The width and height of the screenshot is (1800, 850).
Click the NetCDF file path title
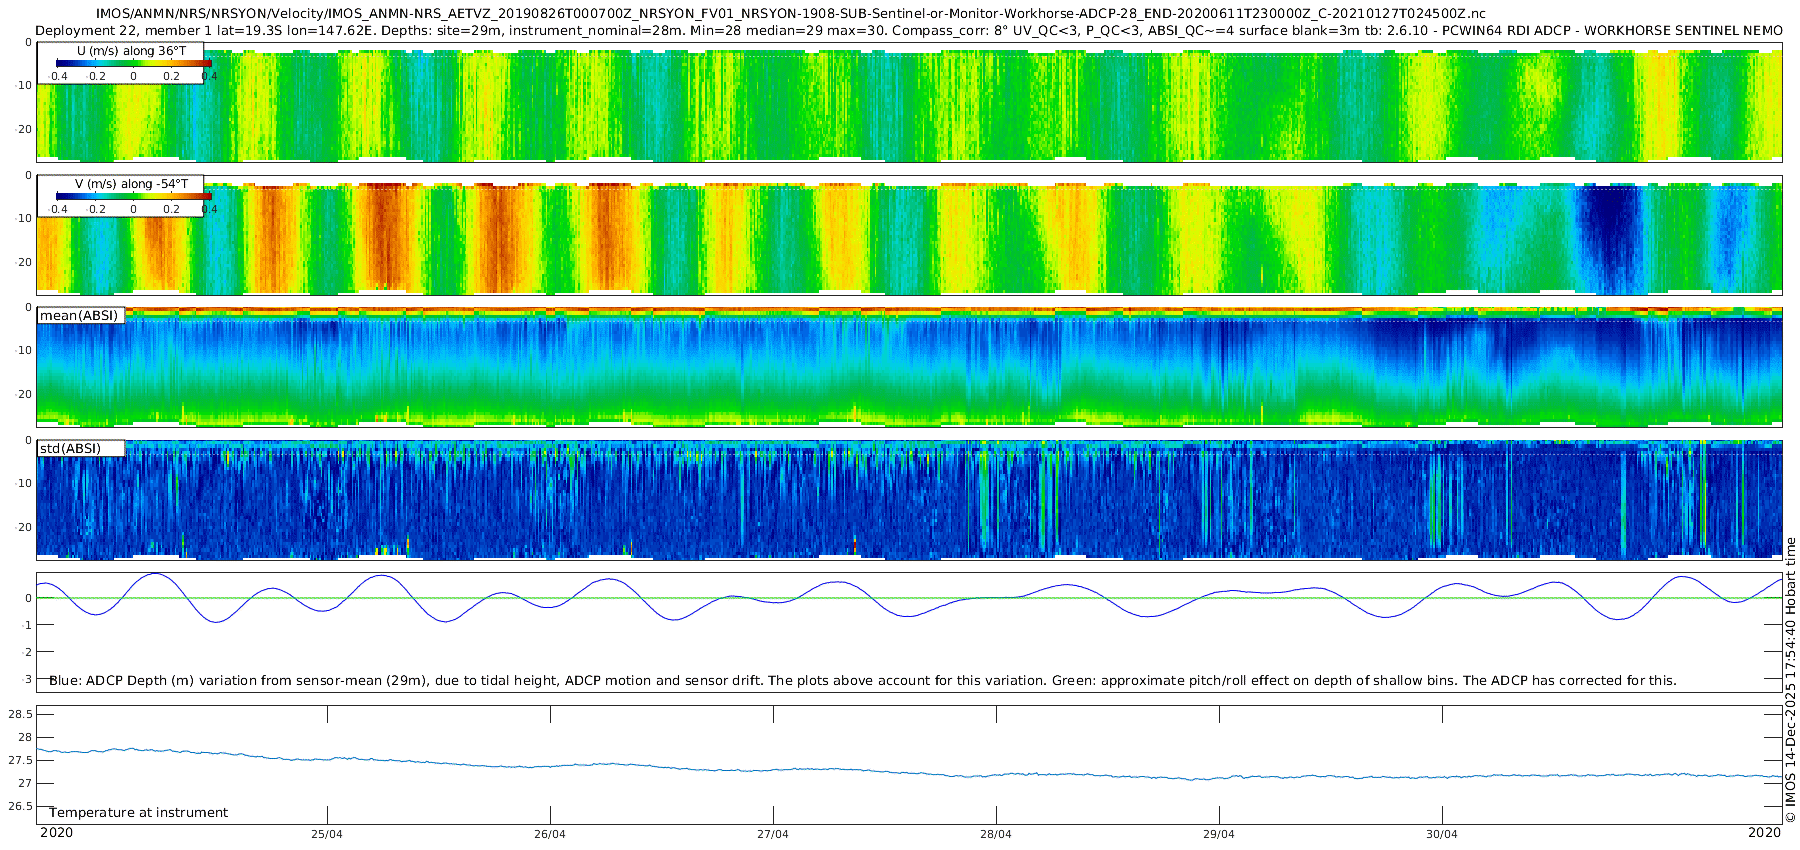pos(790,14)
